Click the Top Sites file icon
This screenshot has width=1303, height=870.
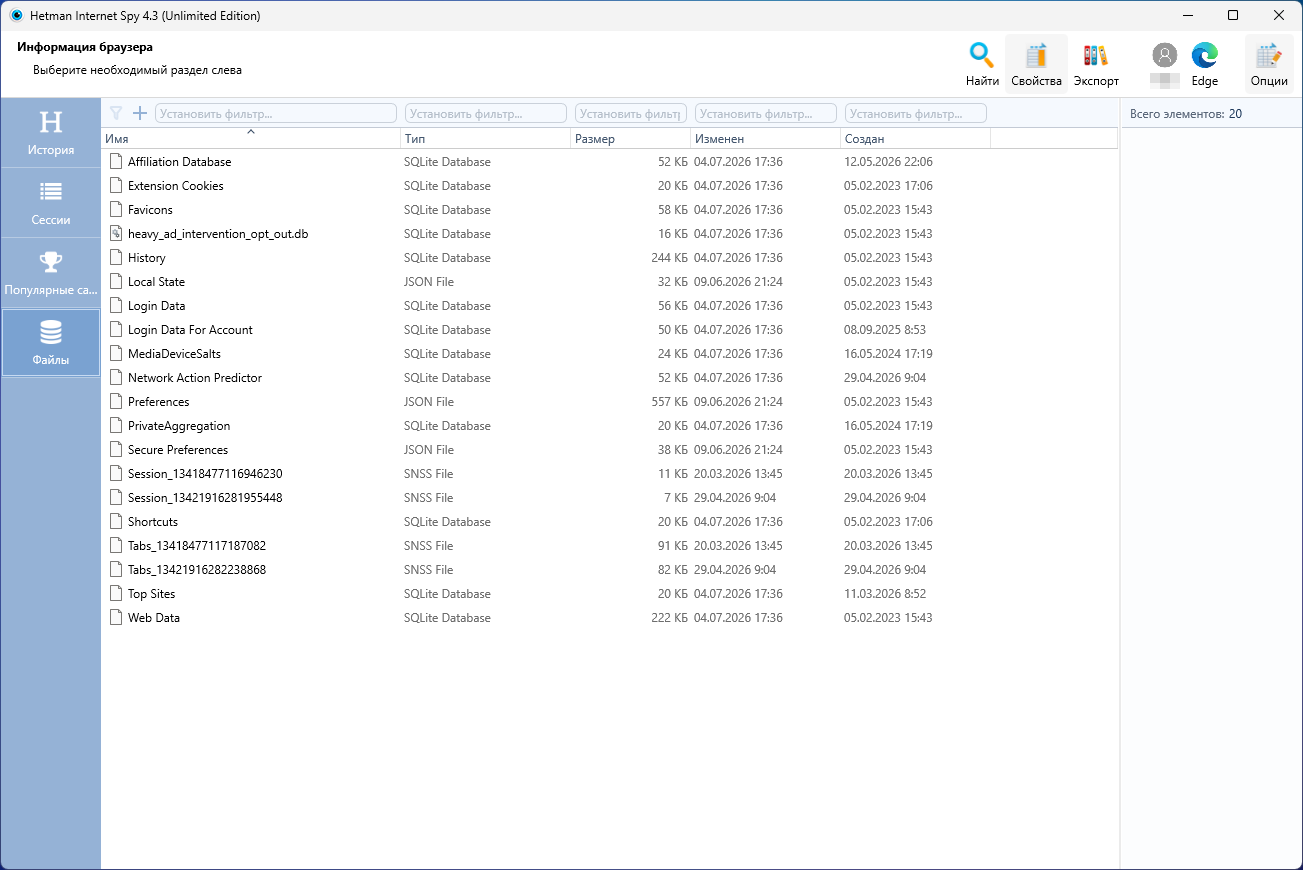coord(116,594)
